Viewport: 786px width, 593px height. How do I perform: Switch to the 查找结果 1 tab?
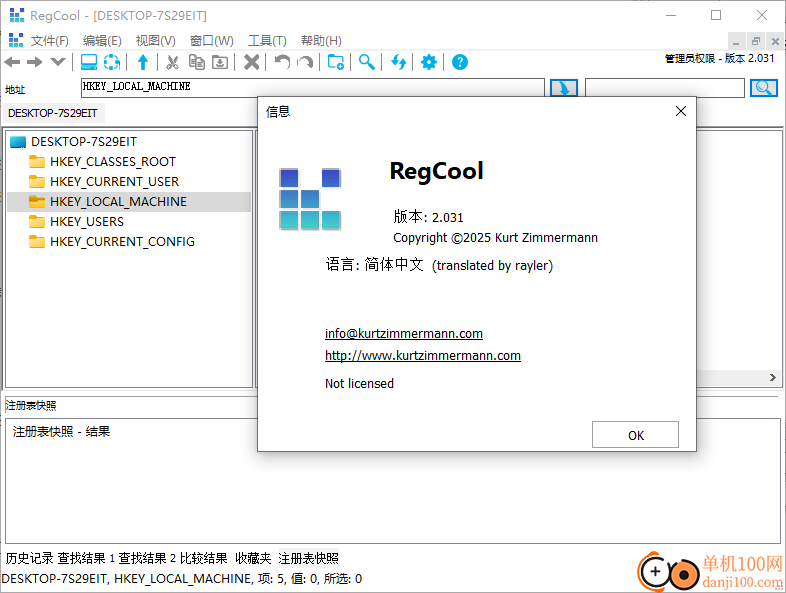(86, 558)
